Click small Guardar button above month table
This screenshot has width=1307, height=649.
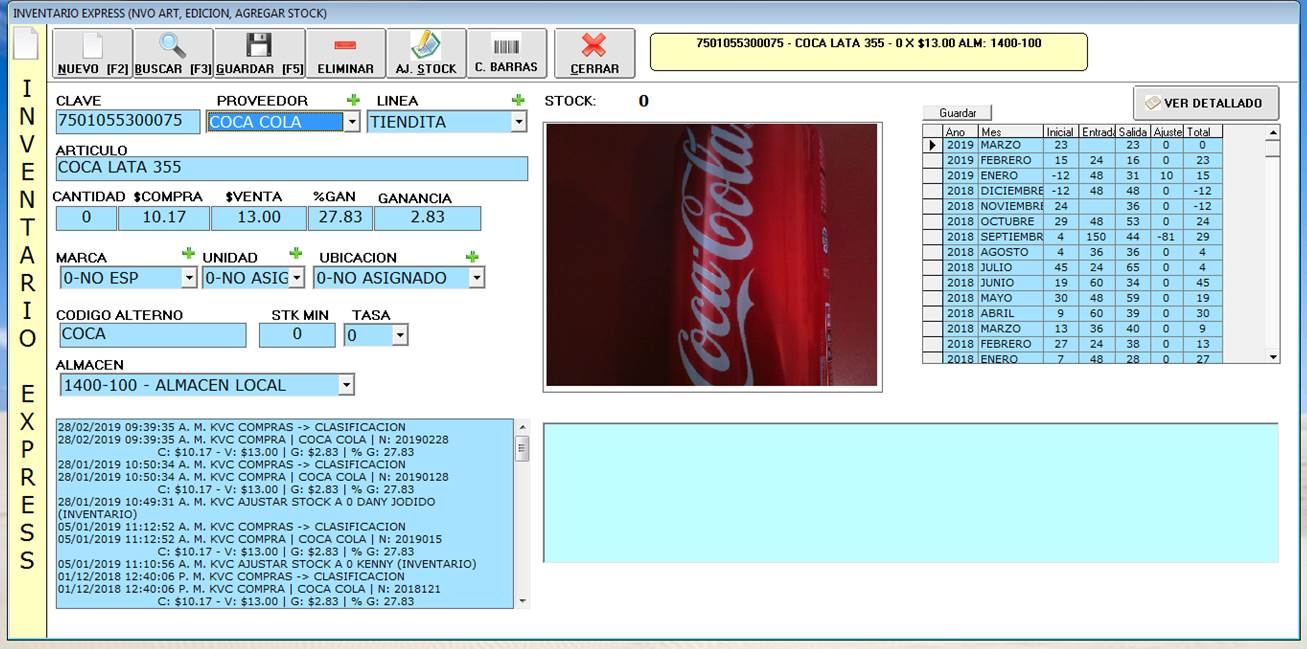point(957,113)
